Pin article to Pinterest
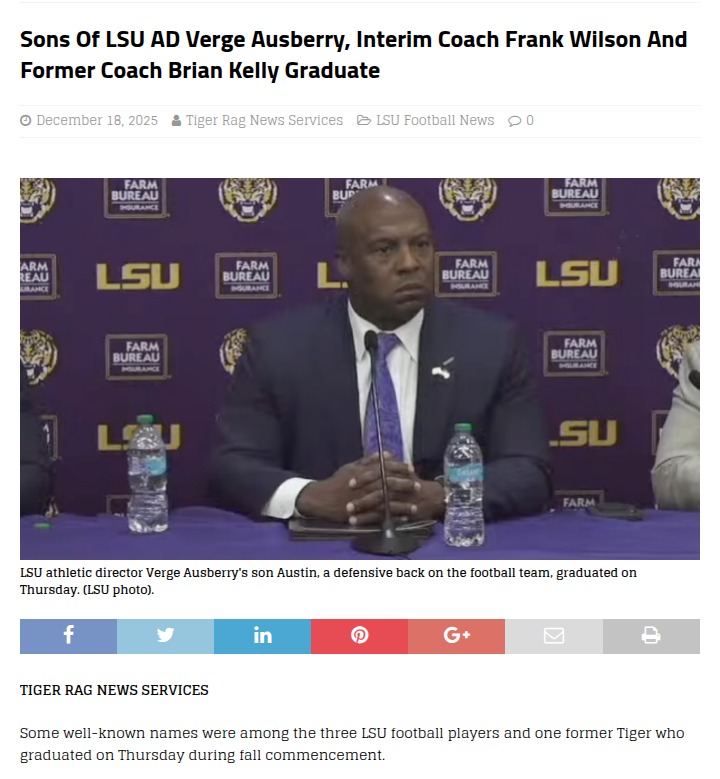The height and width of the screenshot is (779, 720). 359,636
